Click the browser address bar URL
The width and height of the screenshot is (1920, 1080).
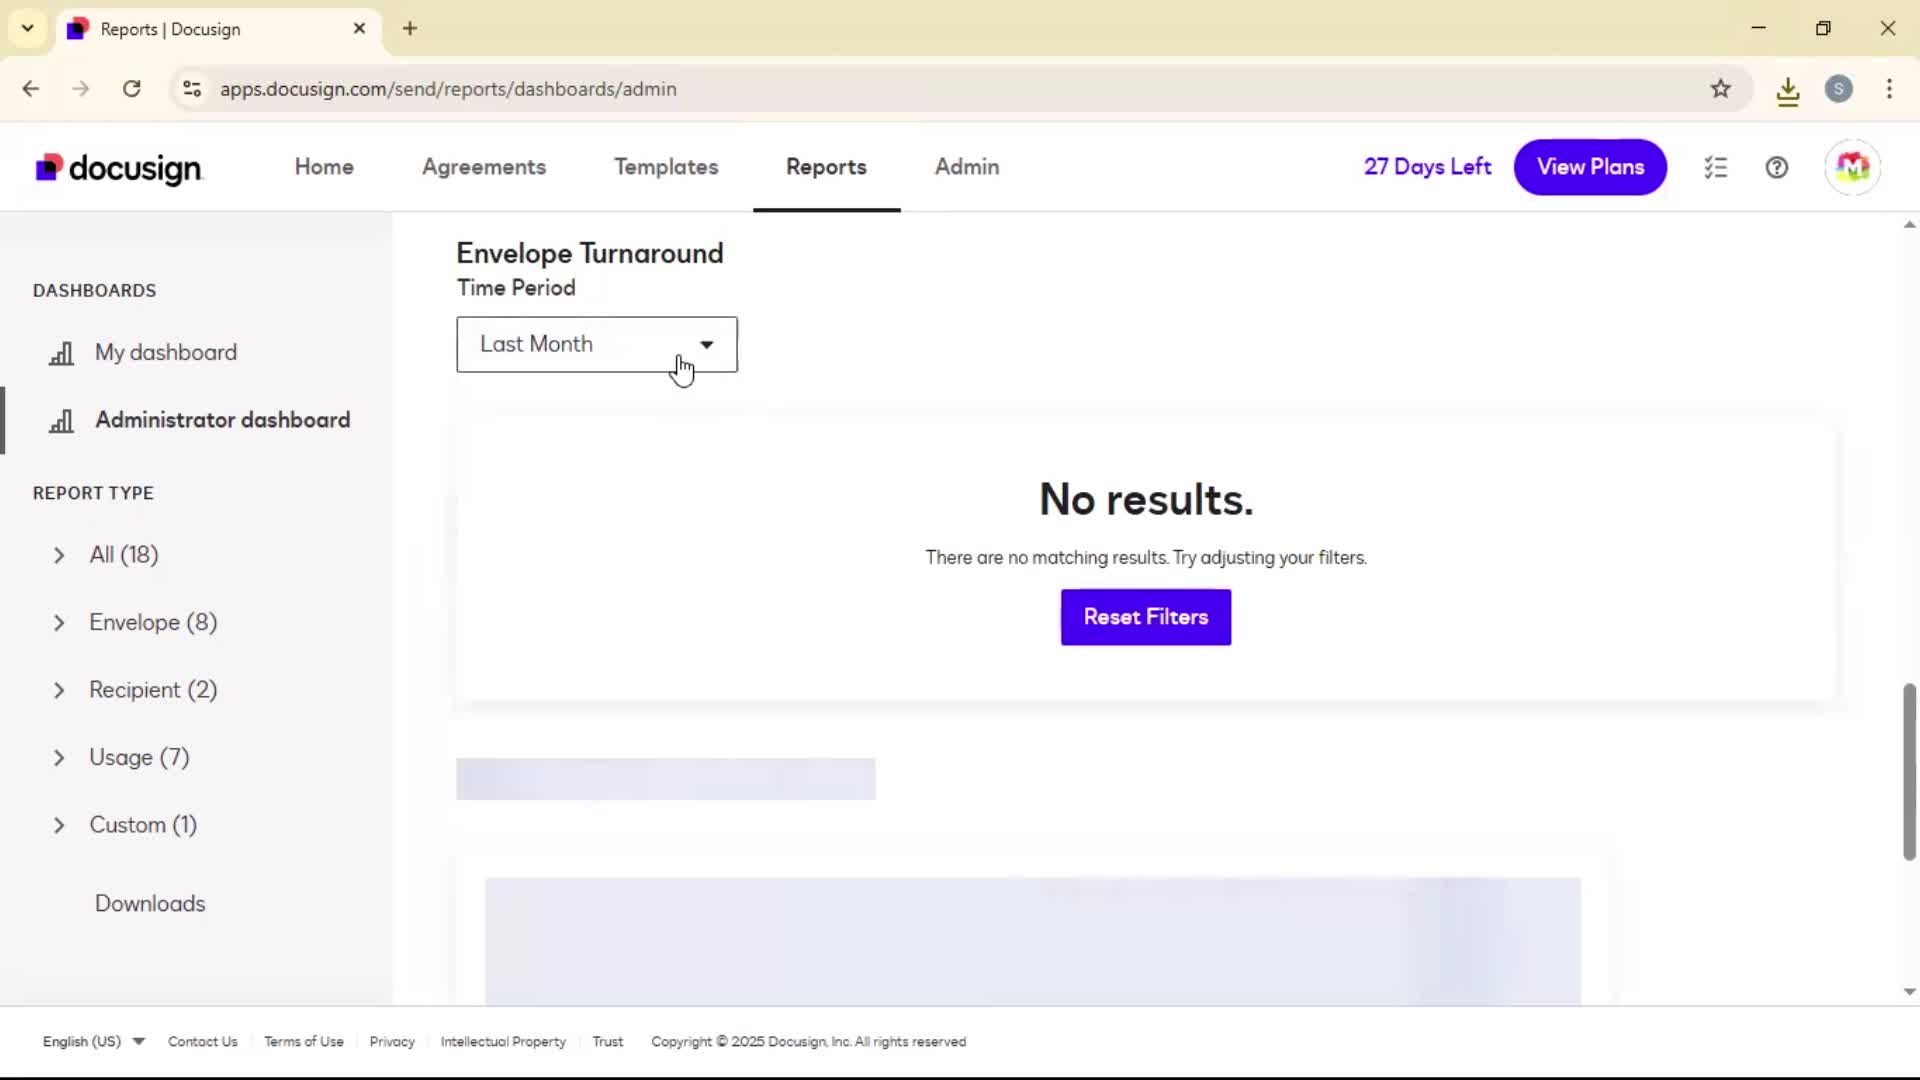click(448, 89)
